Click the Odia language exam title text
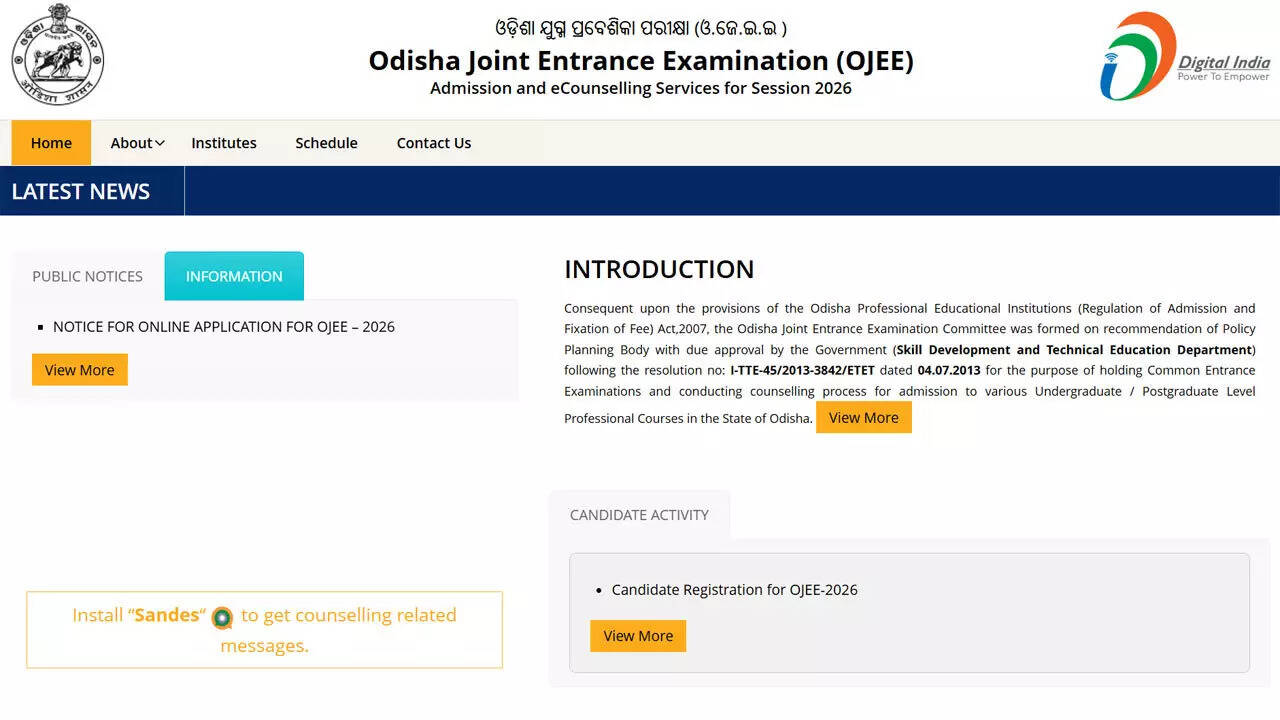Screen dimensions: 1280x720 coord(640,27)
